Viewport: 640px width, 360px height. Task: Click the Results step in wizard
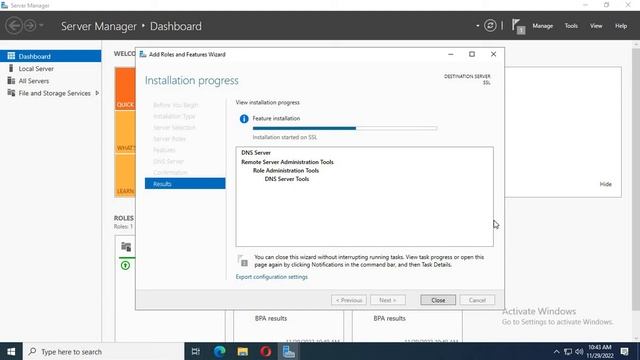coord(185,184)
